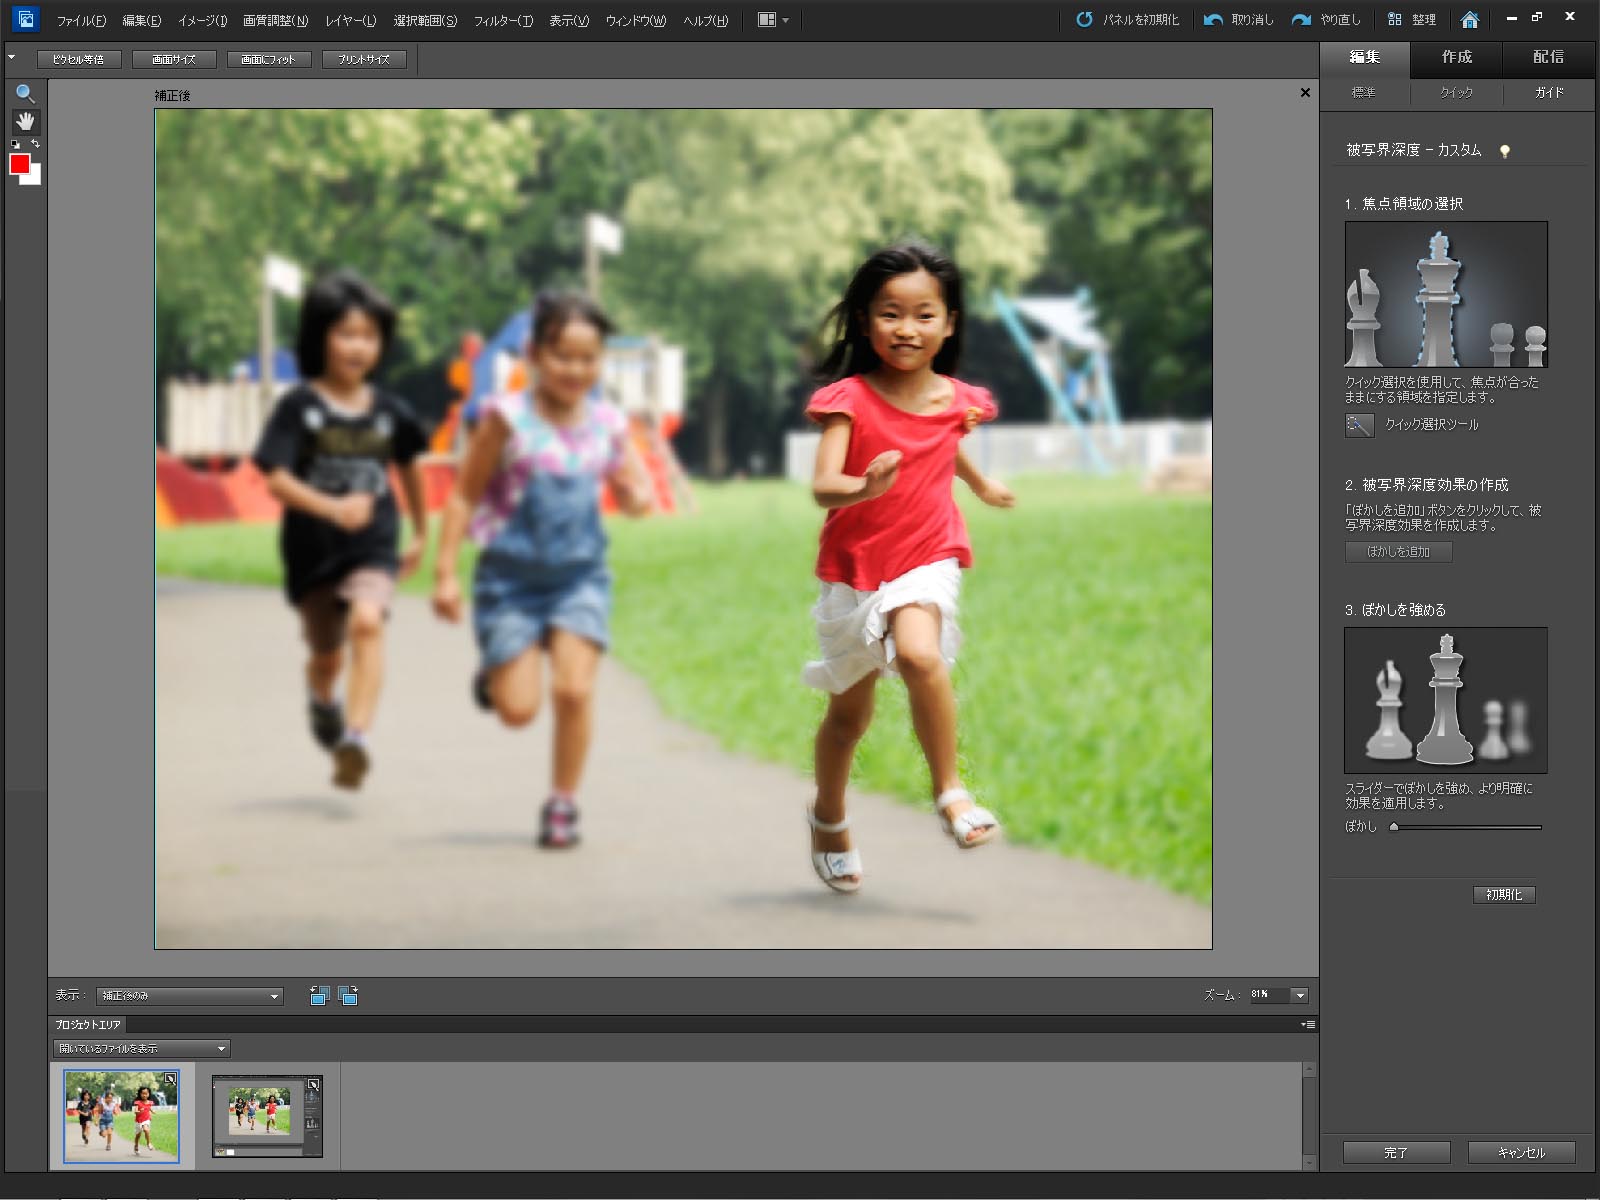Click the white background color swatch

click(x=35, y=178)
